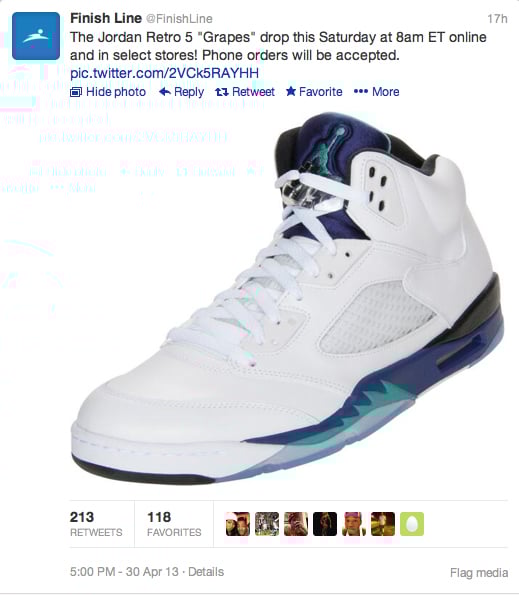This screenshot has width=519, height=595.
Task: Click the Retweet arrows icon
Action: pos(222,92)
